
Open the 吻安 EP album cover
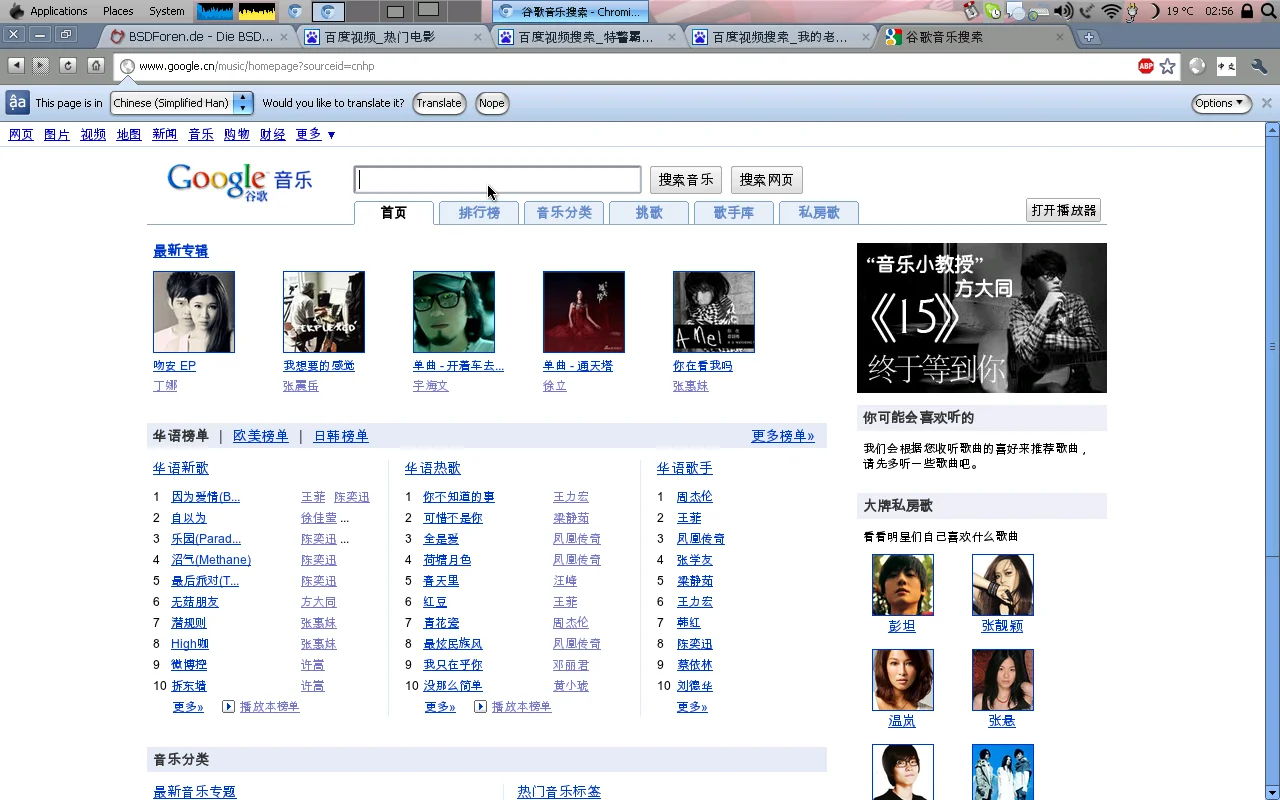tap(194, 312)
